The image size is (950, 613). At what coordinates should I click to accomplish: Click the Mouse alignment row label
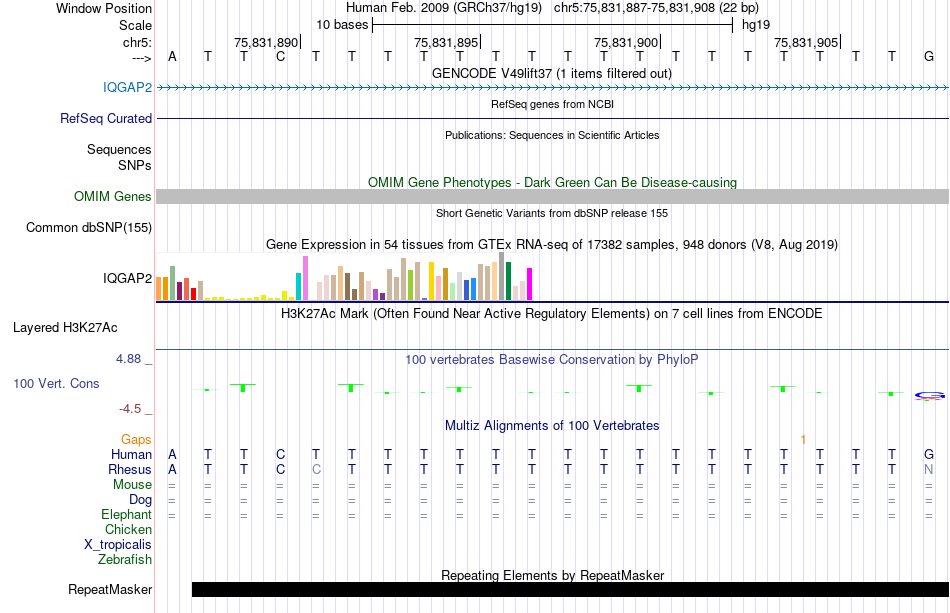[132, 485]
